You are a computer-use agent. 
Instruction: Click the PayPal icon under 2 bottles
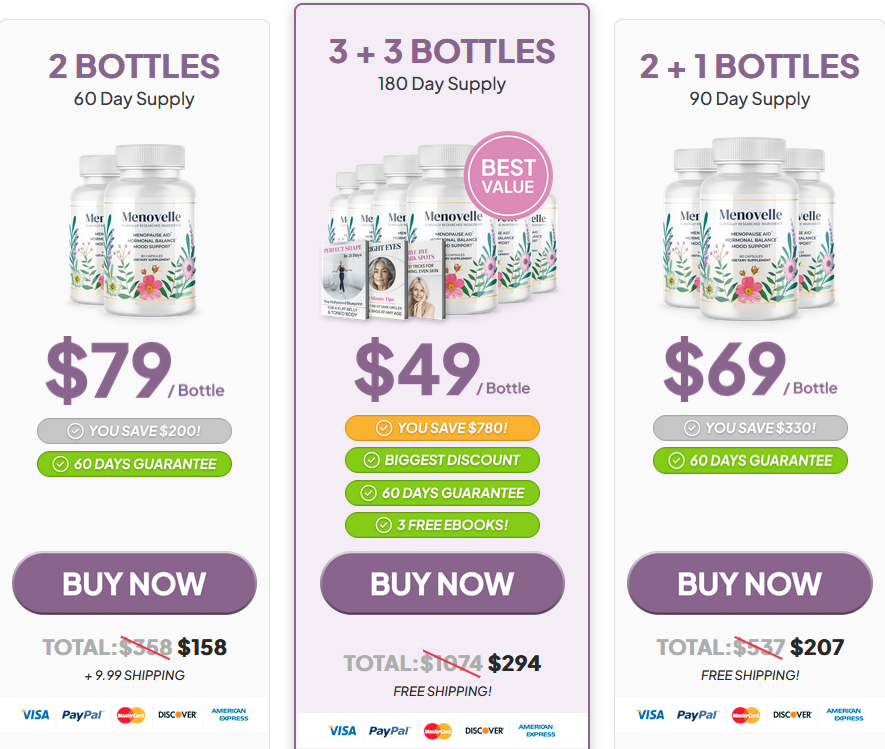[82, 715]
